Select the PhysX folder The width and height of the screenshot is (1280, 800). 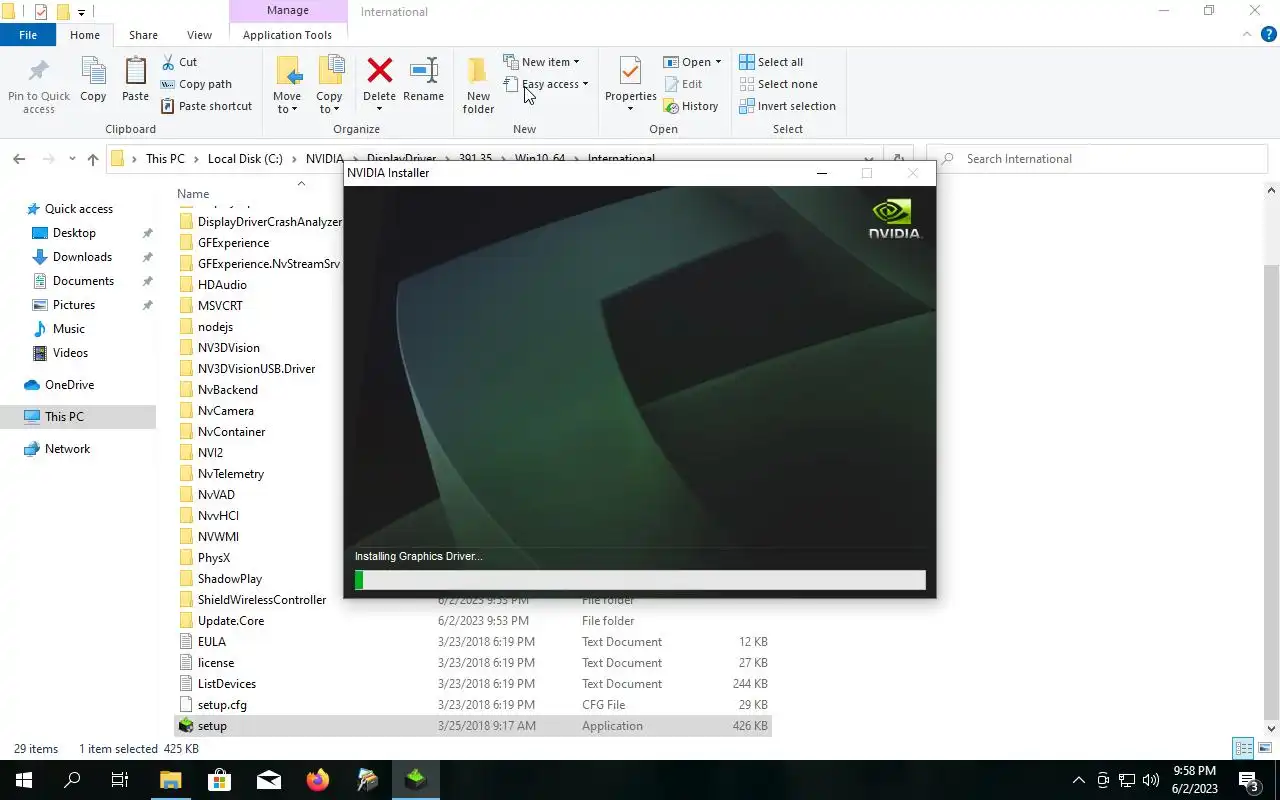(214, 558)
